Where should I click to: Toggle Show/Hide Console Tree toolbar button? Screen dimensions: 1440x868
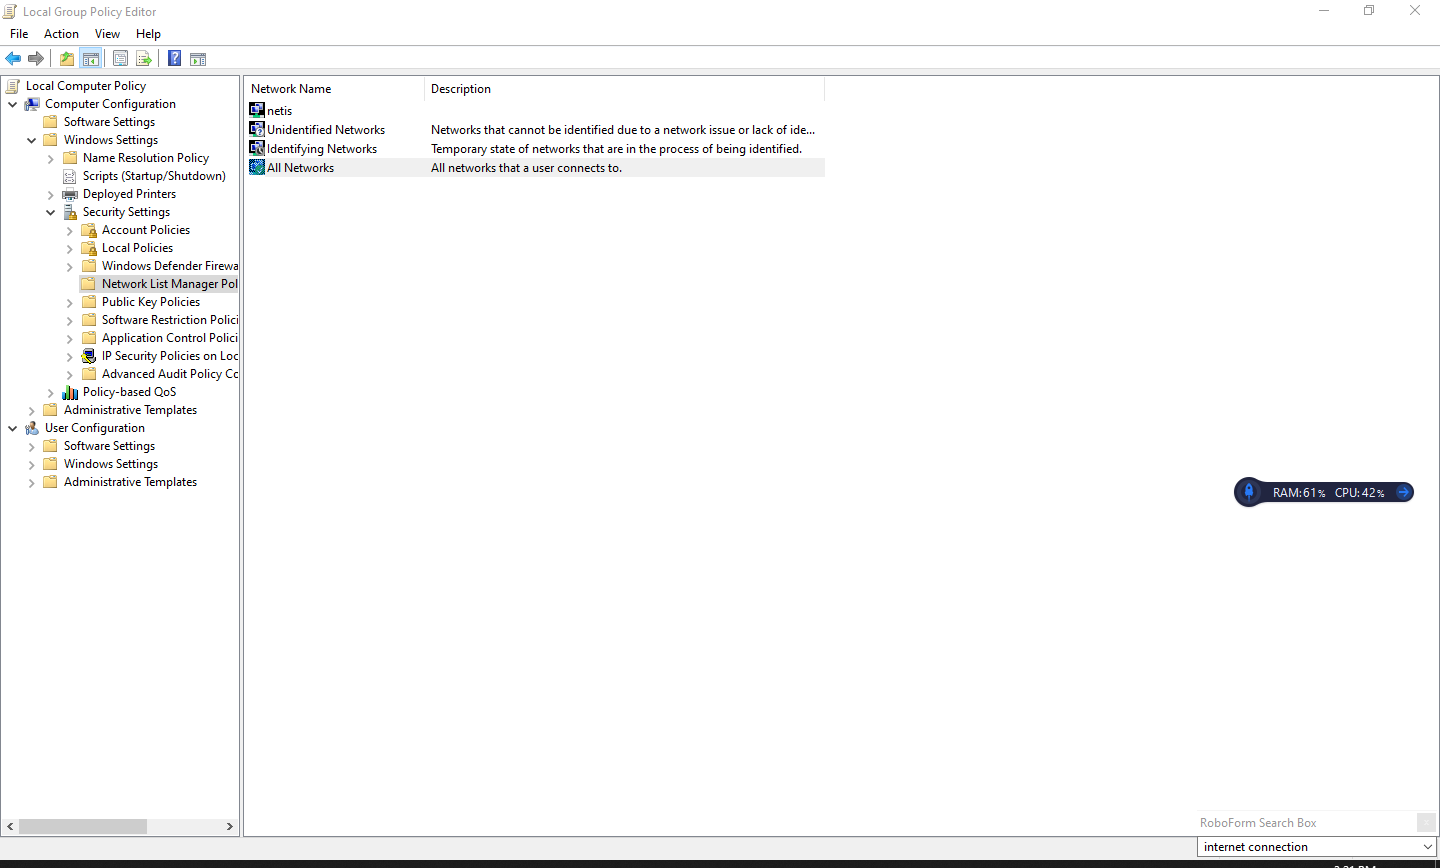coord(91,59)
